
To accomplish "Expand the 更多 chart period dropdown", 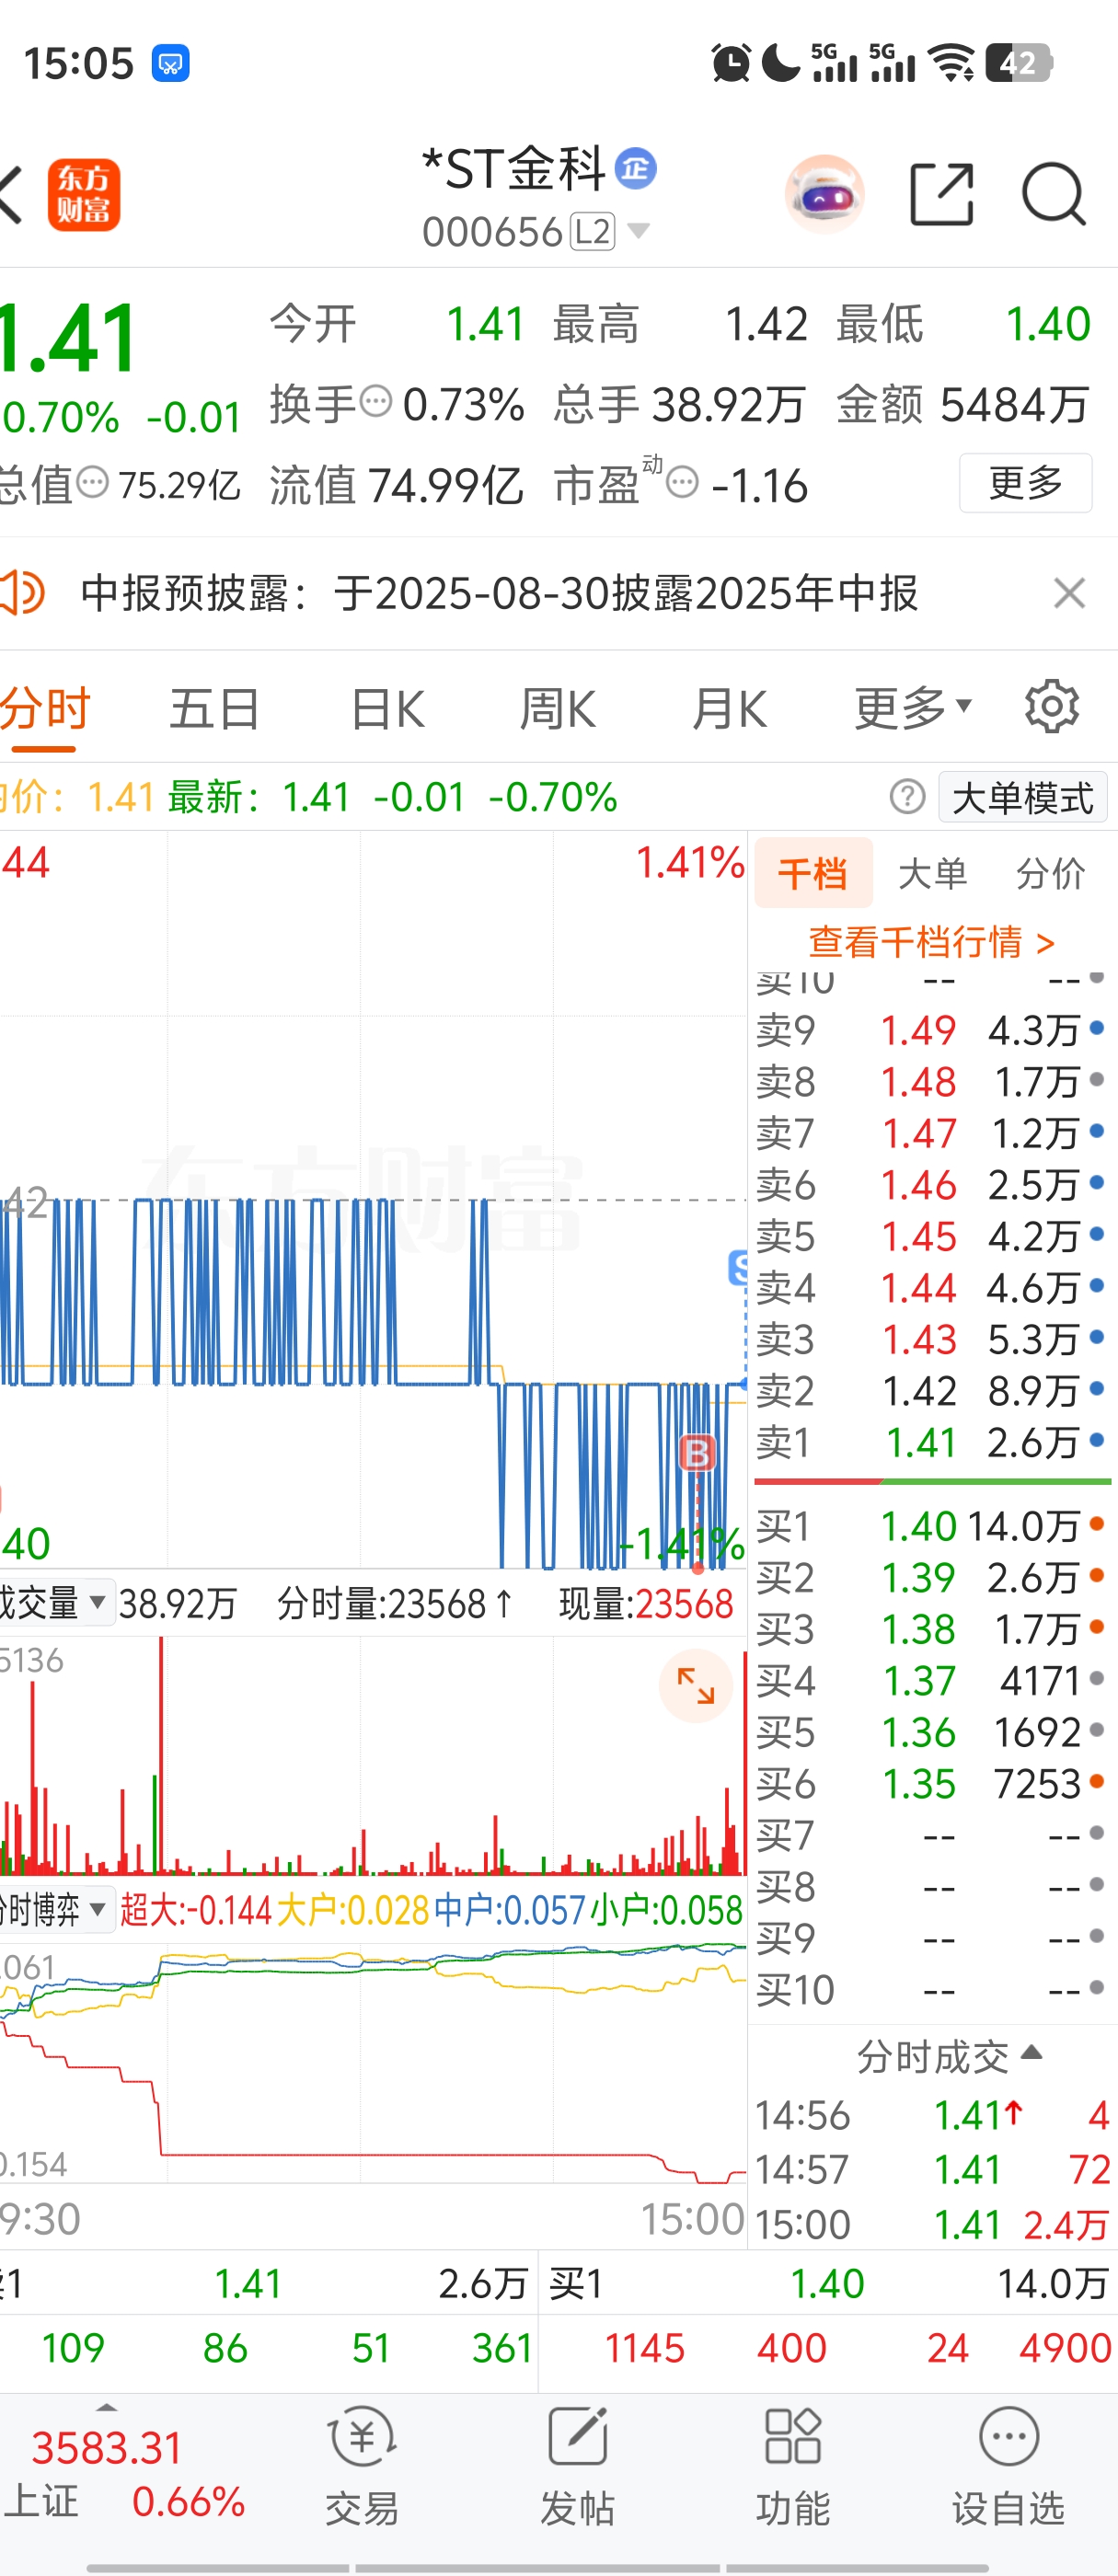I will tap(912, 708).
